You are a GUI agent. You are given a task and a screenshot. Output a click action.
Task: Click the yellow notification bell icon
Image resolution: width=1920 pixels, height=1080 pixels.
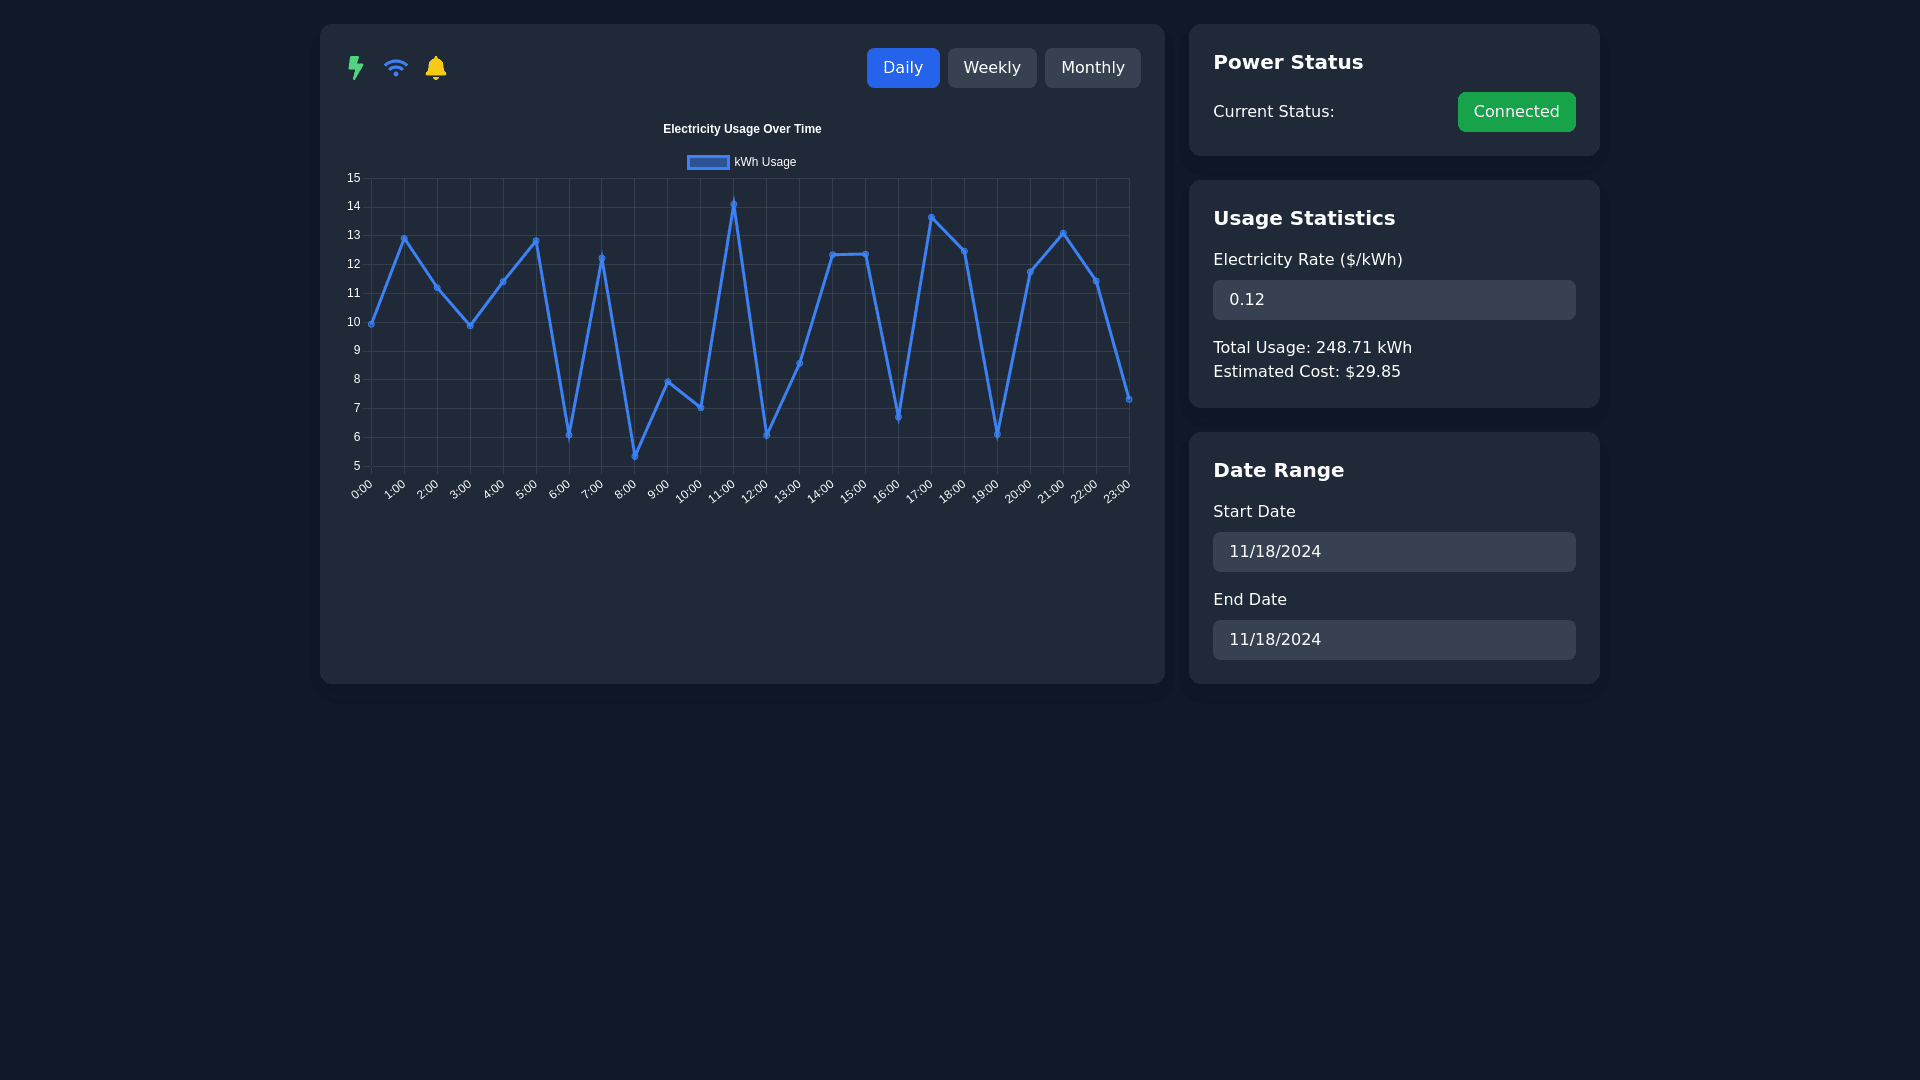click(436, 68)
